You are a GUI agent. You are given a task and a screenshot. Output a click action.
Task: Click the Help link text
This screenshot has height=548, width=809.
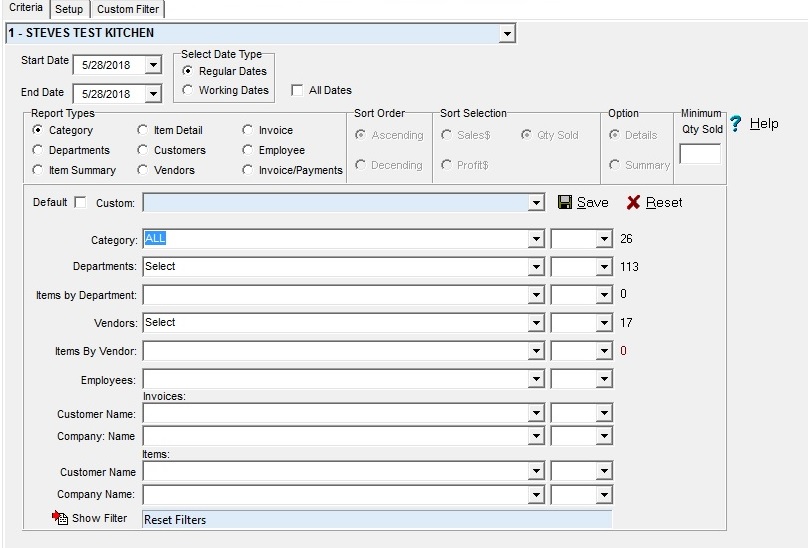(x=764, y=124)
